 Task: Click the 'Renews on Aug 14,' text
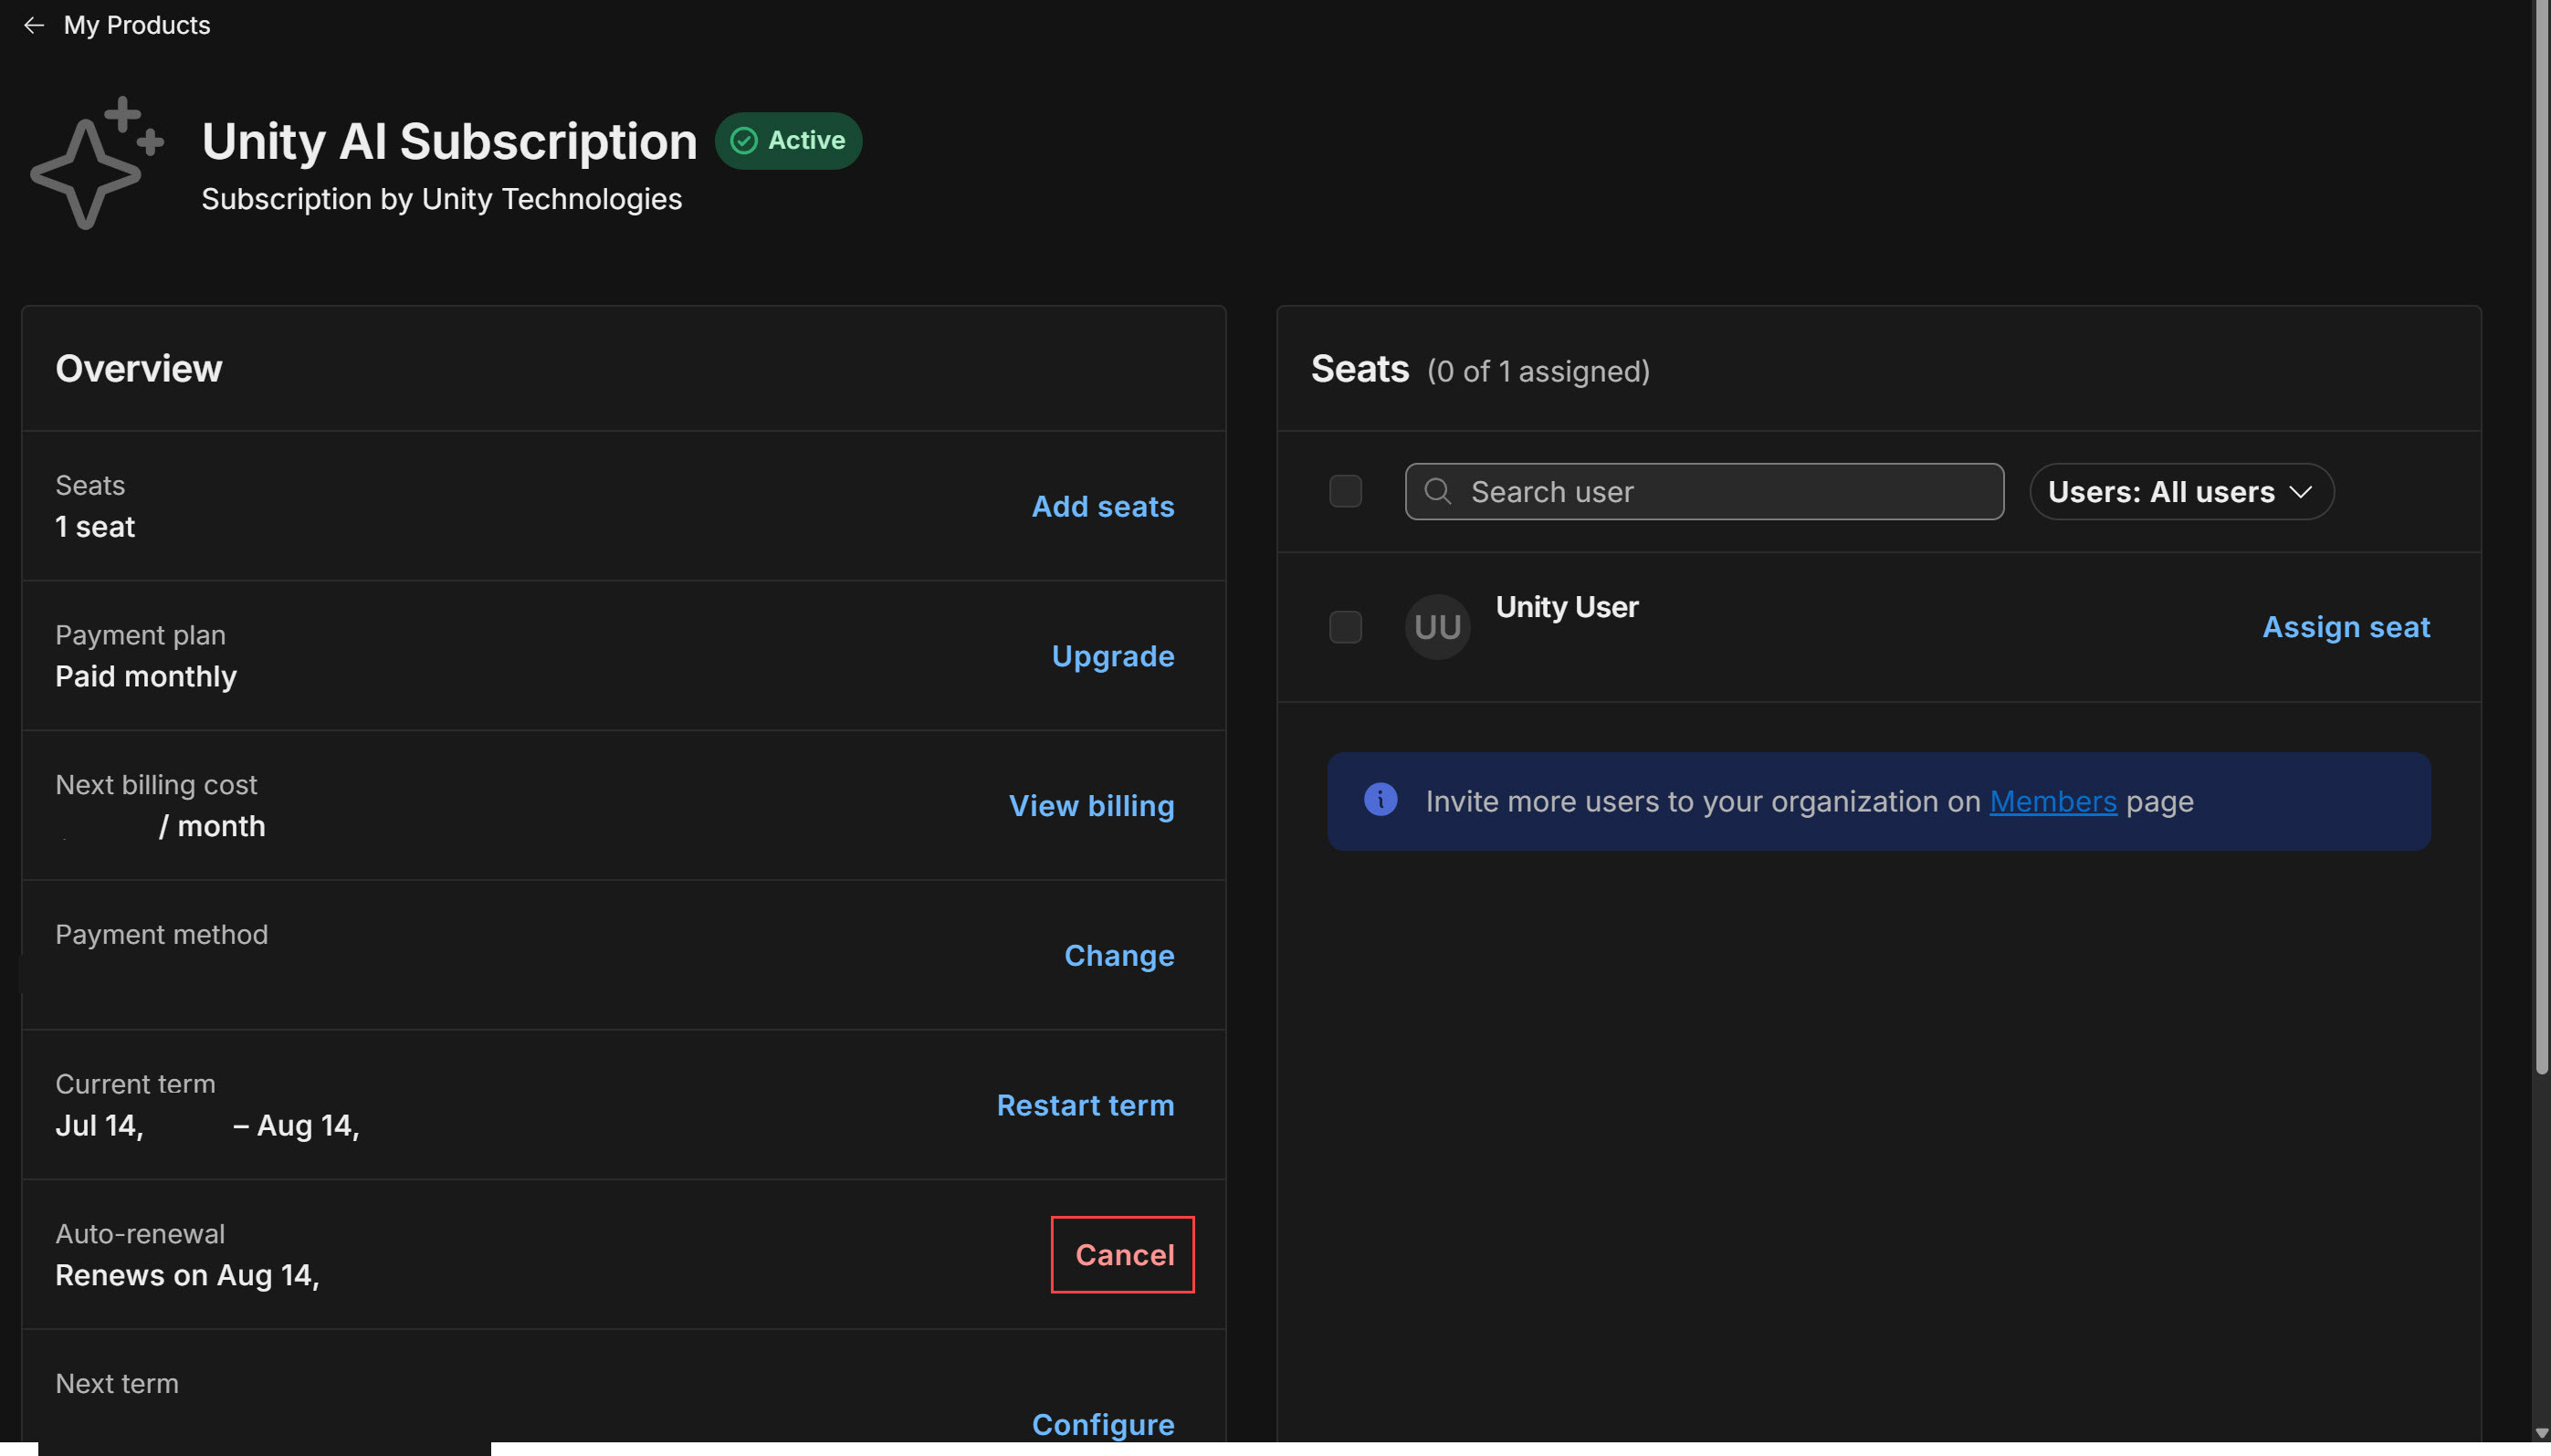(187, 1276)
